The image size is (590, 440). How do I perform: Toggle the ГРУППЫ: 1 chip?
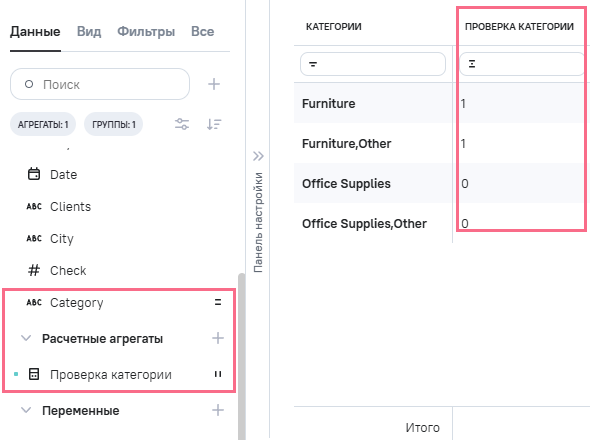coord(113,124)
